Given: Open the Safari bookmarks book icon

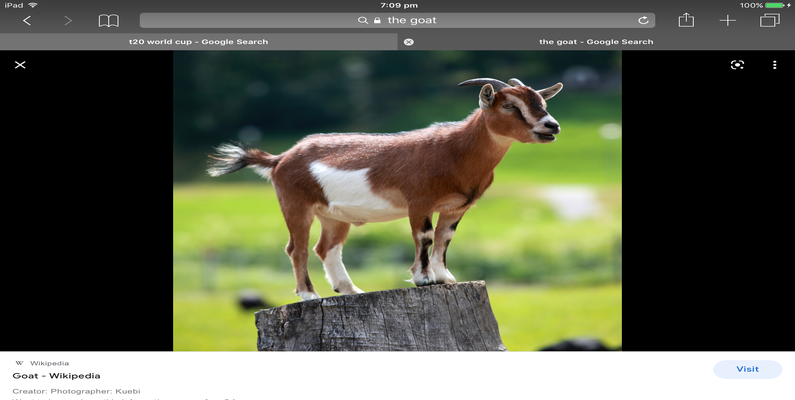Looking at the screenshot, I should coord(109,20).
